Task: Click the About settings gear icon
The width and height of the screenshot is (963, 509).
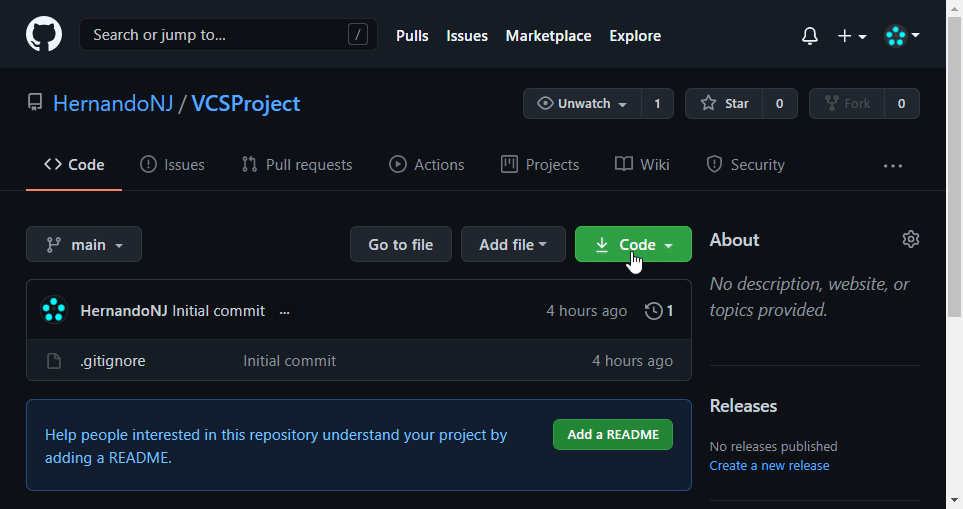Action: 910,239
